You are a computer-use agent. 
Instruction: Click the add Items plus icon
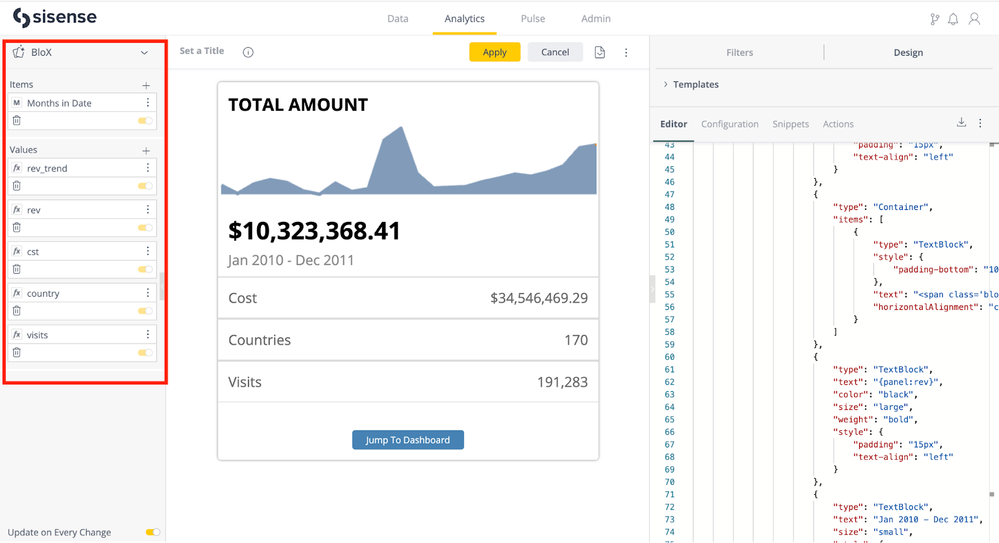[146, 86]
